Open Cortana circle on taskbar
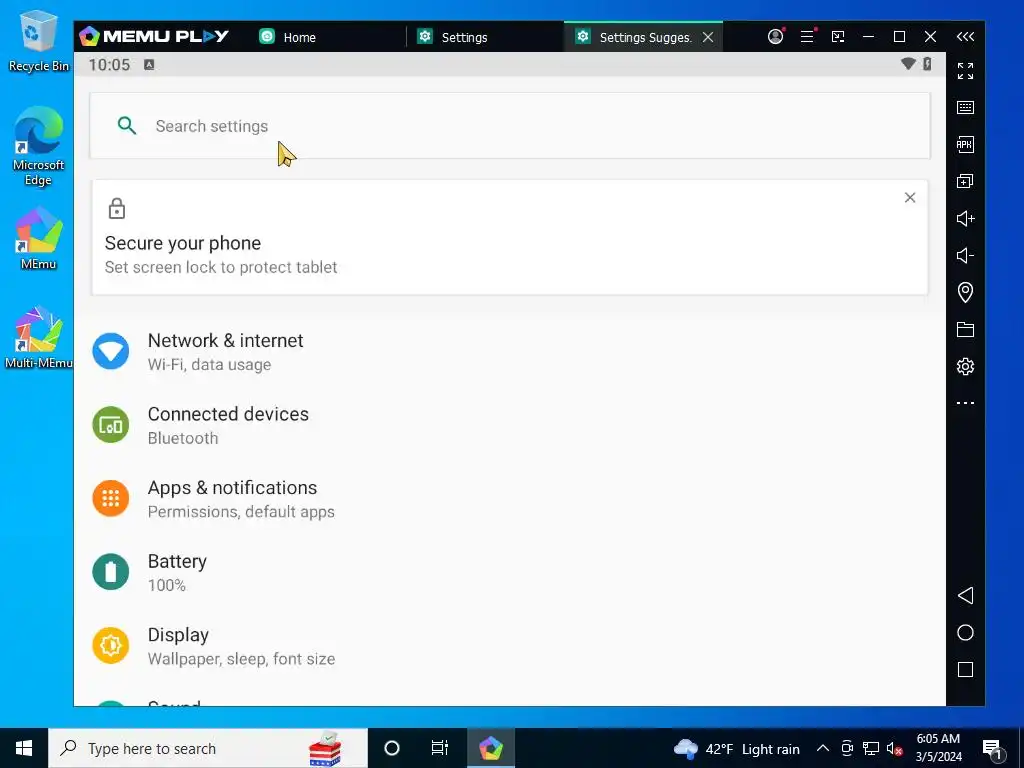 coord(392,748)
